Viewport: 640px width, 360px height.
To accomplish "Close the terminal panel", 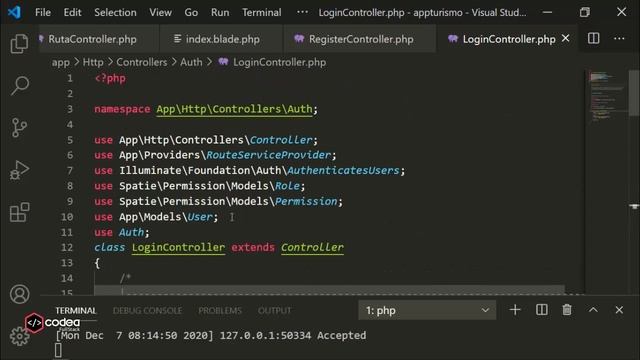I will click(x=619, y=310).
